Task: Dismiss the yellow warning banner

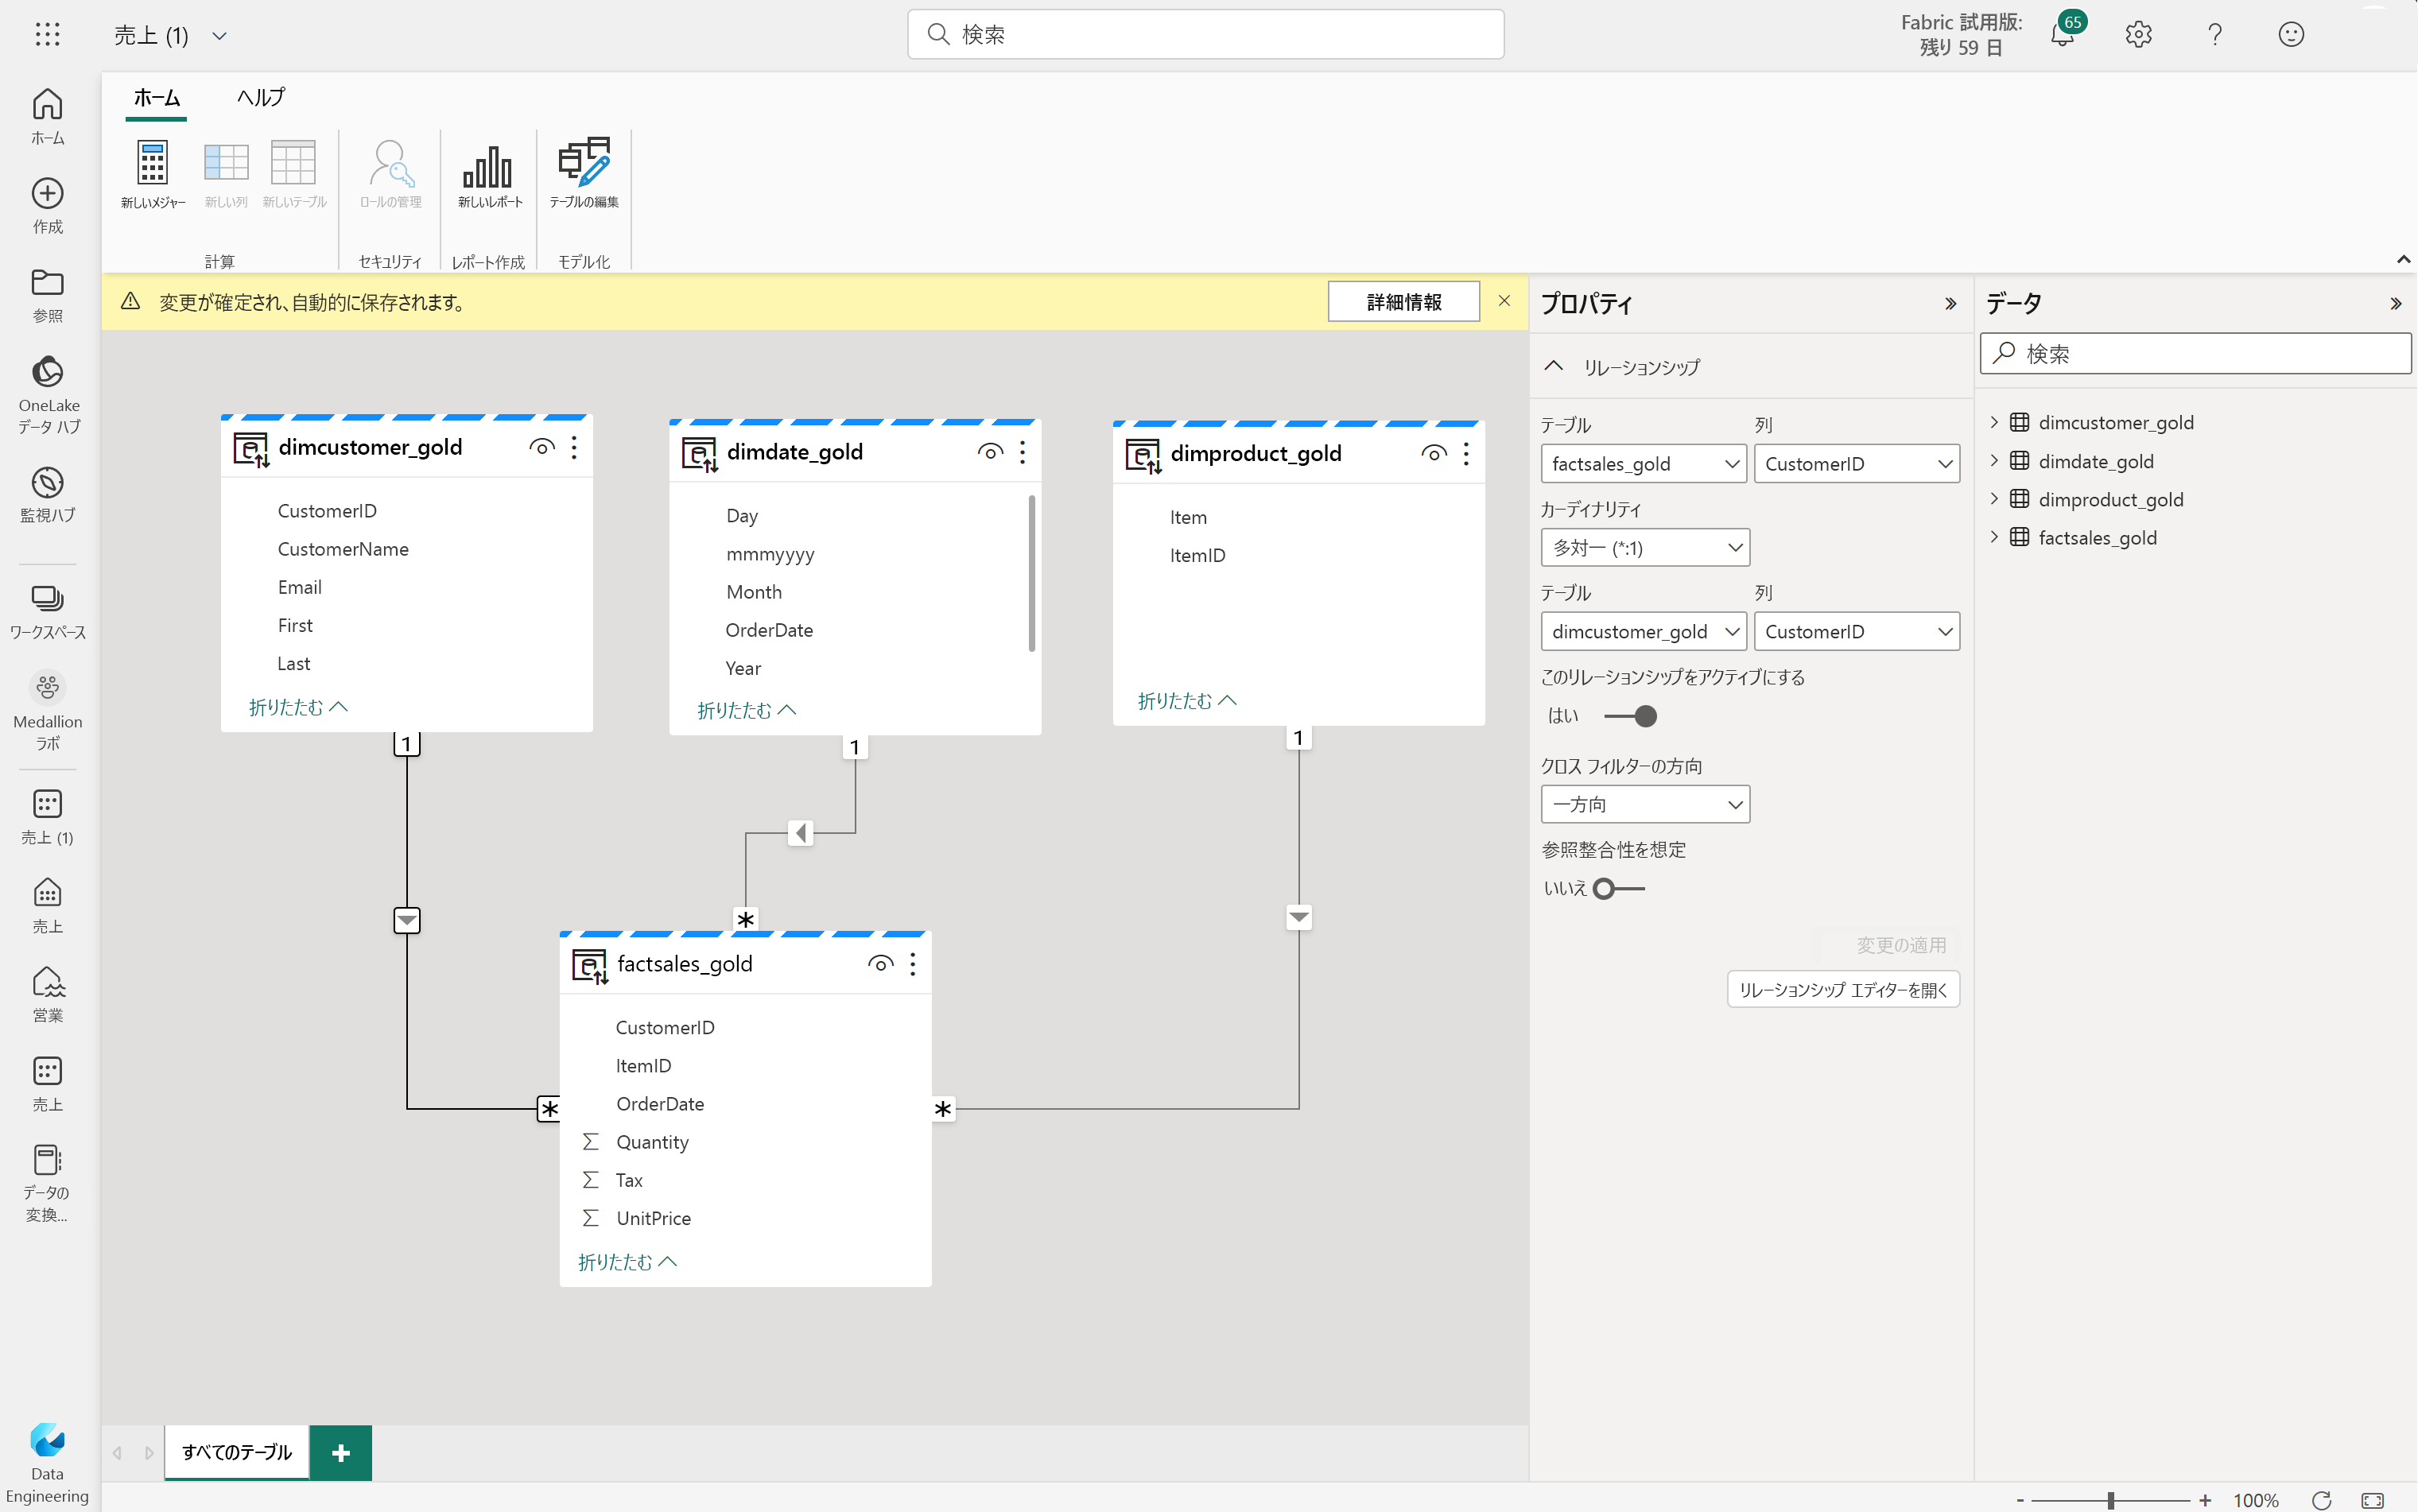Action: click(1504, 301)
